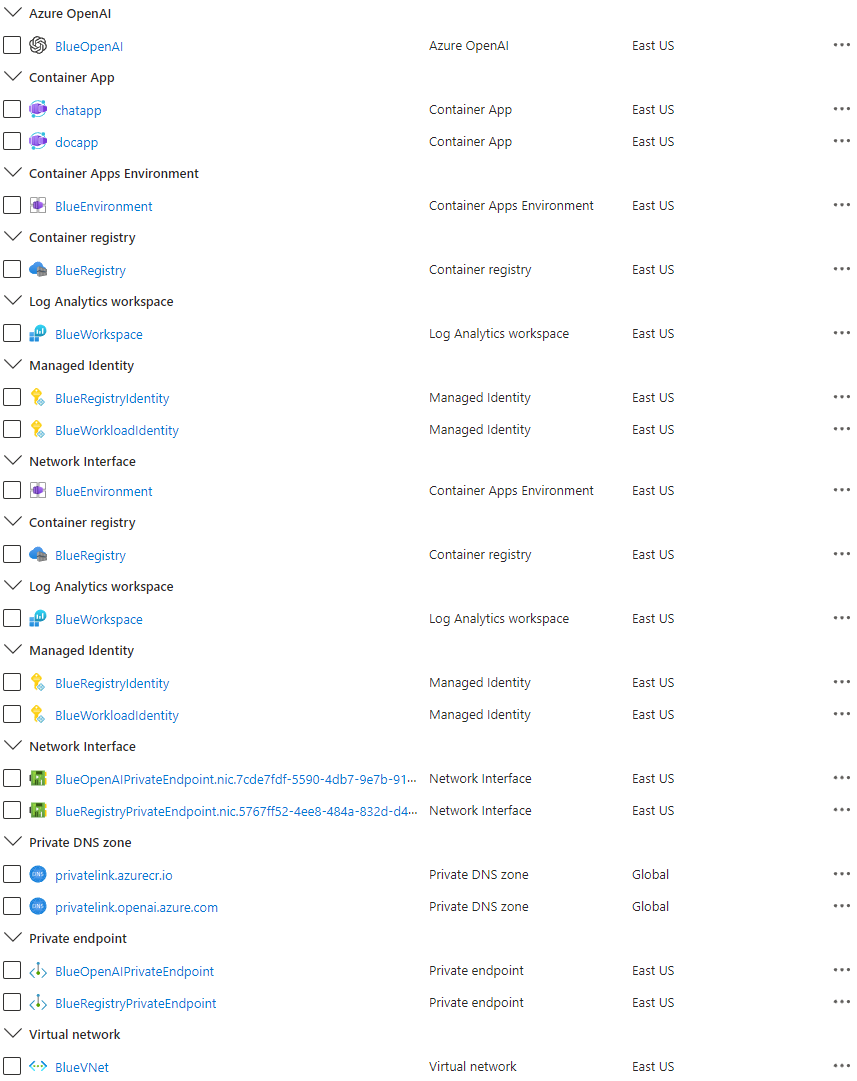
Task: Collapse the Container App group
Action: pyautogui.click(x=12, y=77)
